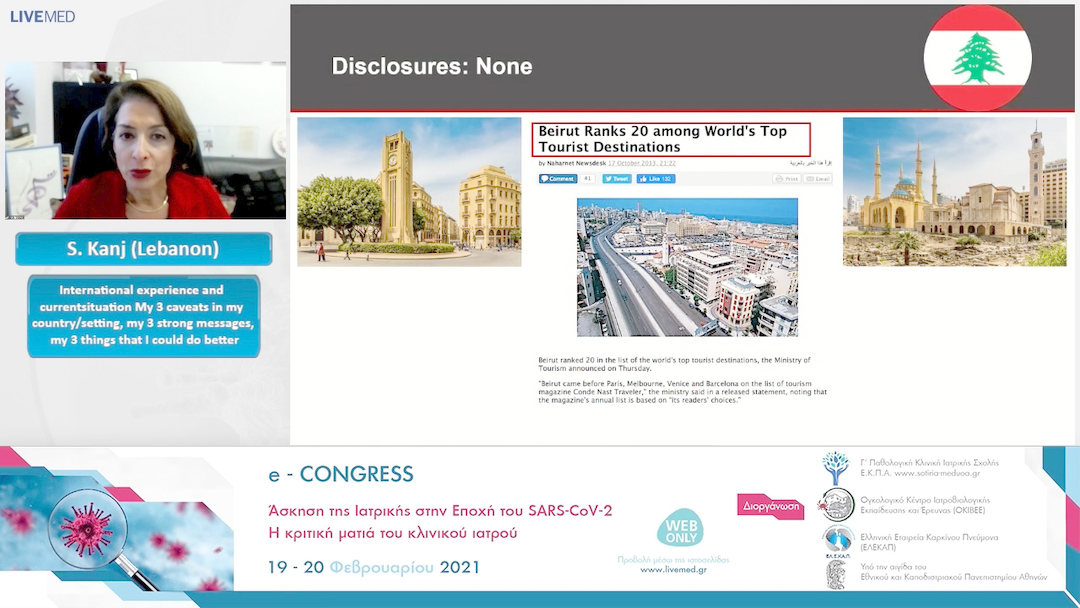Select the quote starting 'Beirut came before Paris'
1080x608 pixels.
point(683,392)
